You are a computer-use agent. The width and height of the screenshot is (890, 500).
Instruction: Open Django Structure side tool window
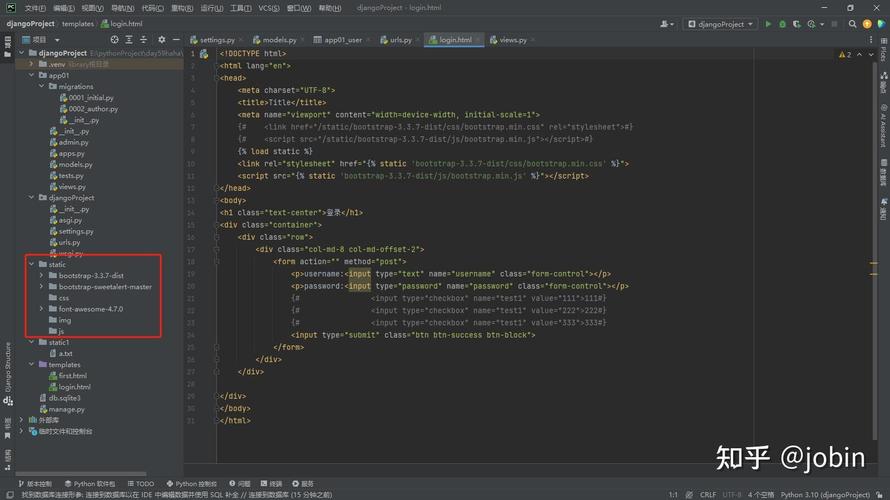pos(8,374)
